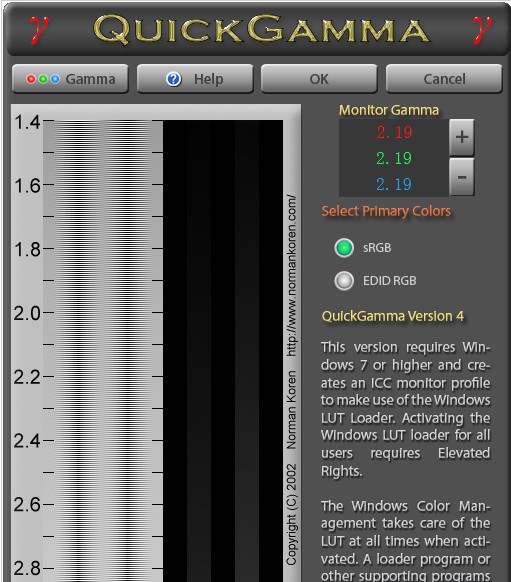Click the blue question mark Help icon
This screenshot has height=582, width=511.
(x=173, y=79)
